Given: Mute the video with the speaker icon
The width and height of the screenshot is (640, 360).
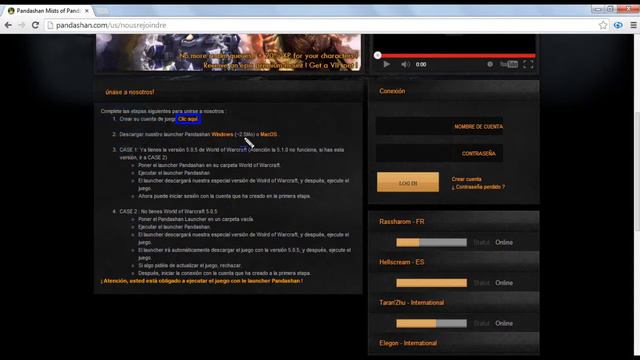Looking at the screenshot, I should (x=405, y=64).
